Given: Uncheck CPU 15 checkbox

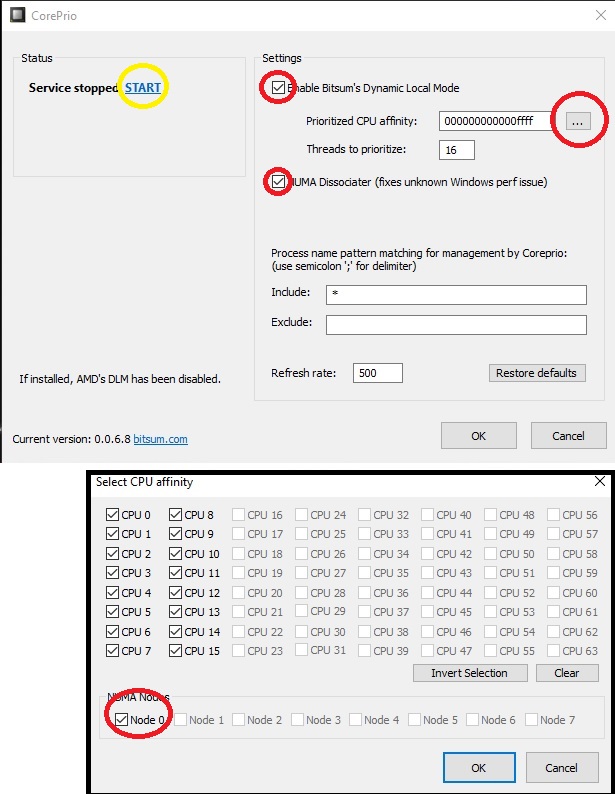Looking at the screenshot, I should click(176, 651).
